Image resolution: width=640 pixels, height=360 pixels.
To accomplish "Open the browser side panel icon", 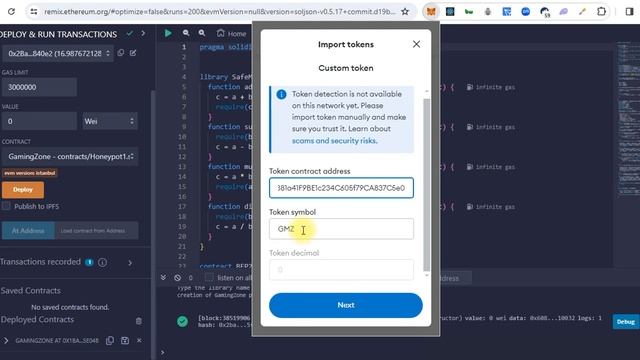I will point(629,11).
